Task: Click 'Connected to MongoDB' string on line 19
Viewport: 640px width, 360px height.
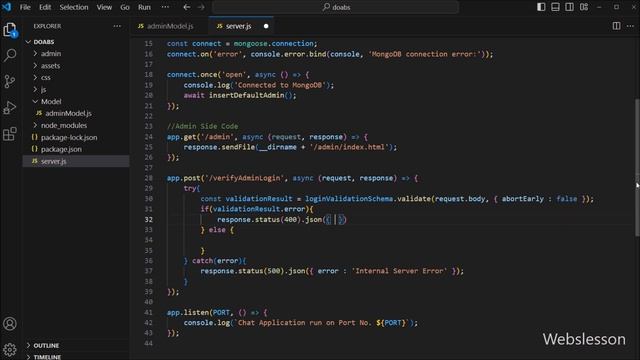Action: pos(280,85)
